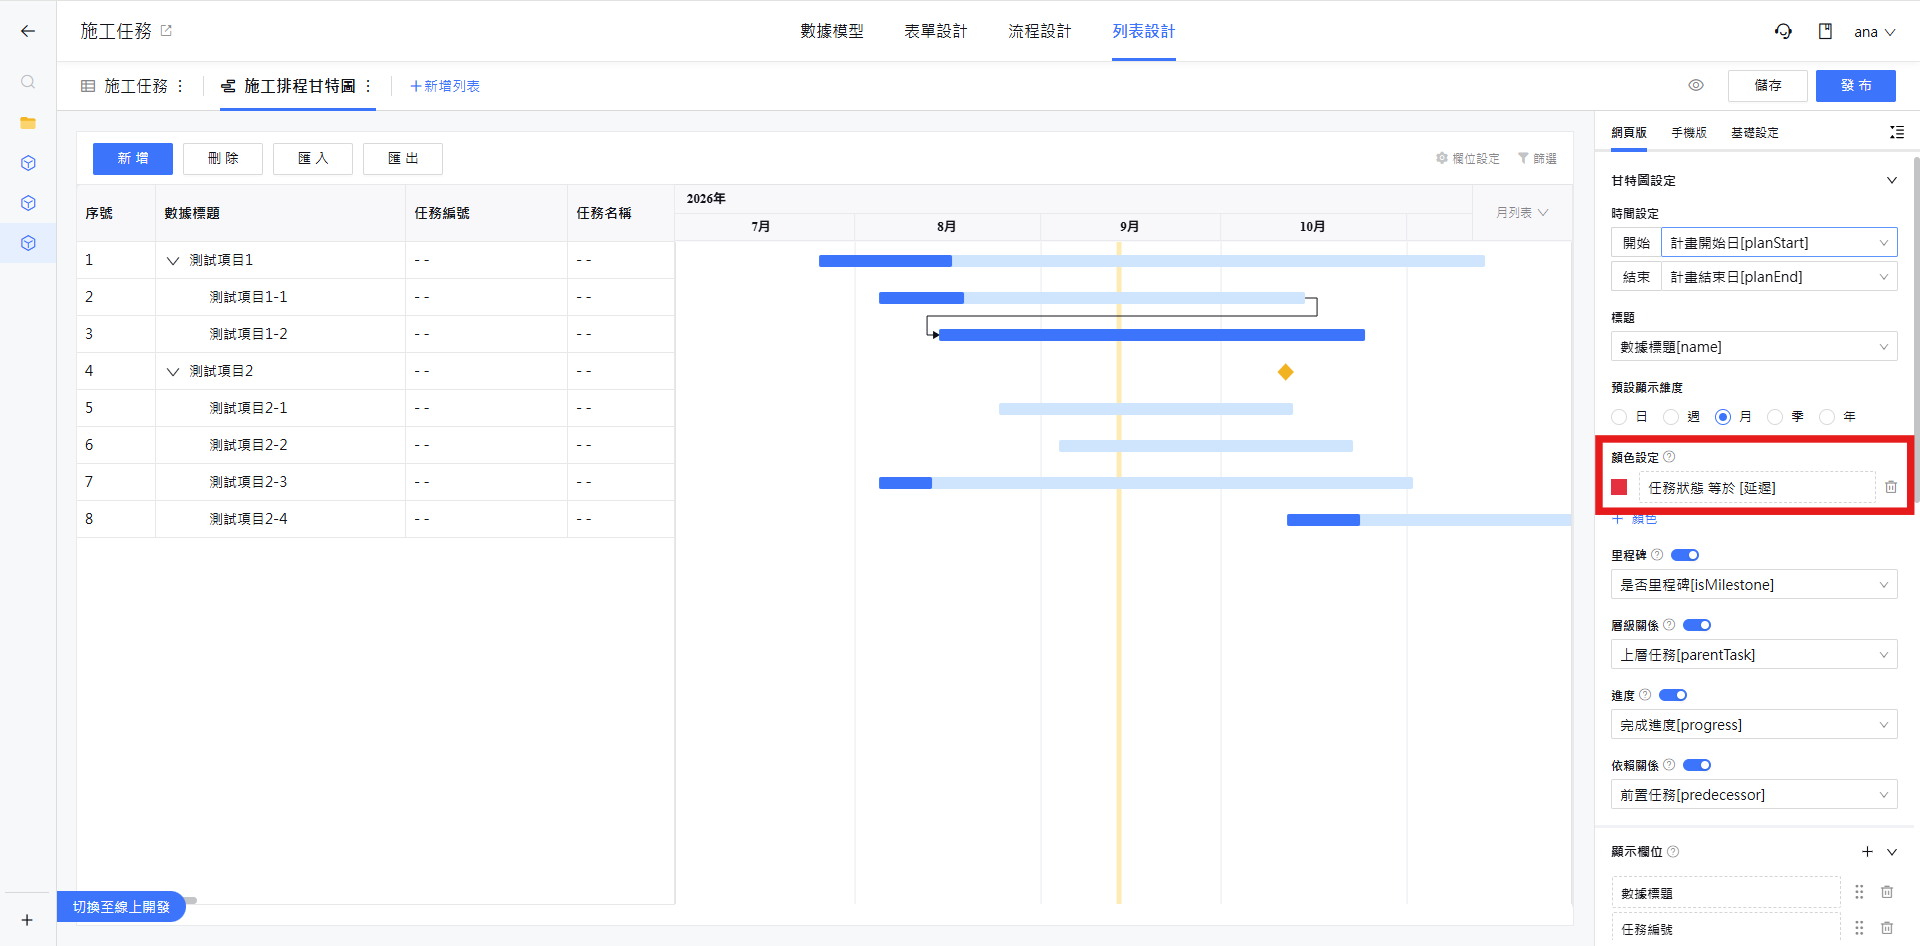
Task: Toggle the 層級關係 switch
Action: click(x=1697, y=625)
